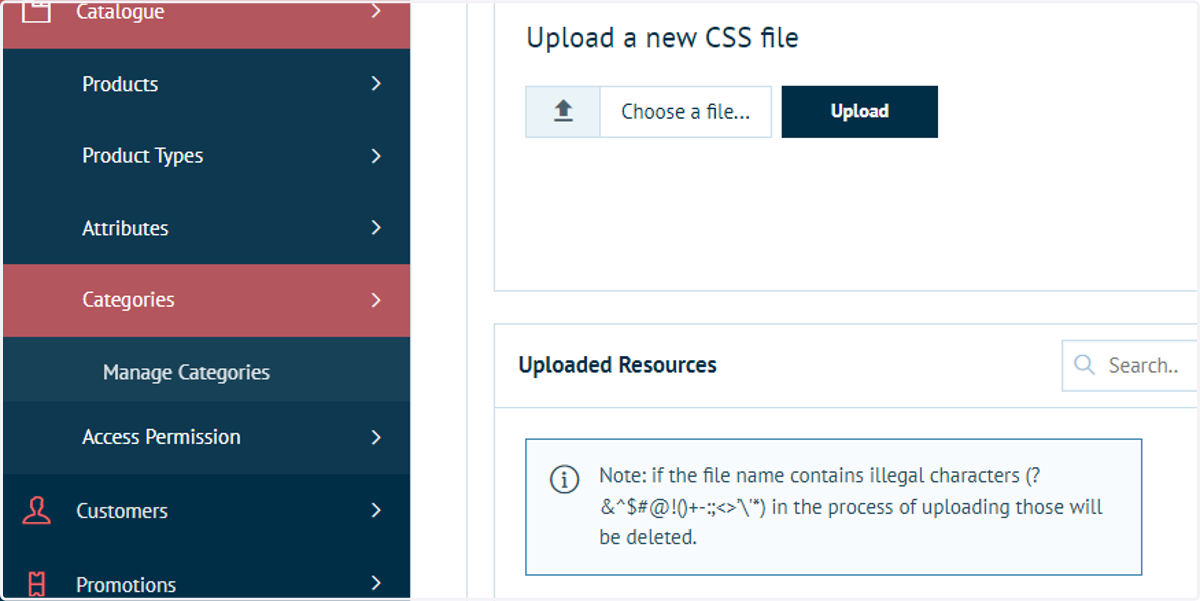Viewport: 1200px width, 601px height.
Task: Open the Catalogue menu
Action: coord(206,24)
